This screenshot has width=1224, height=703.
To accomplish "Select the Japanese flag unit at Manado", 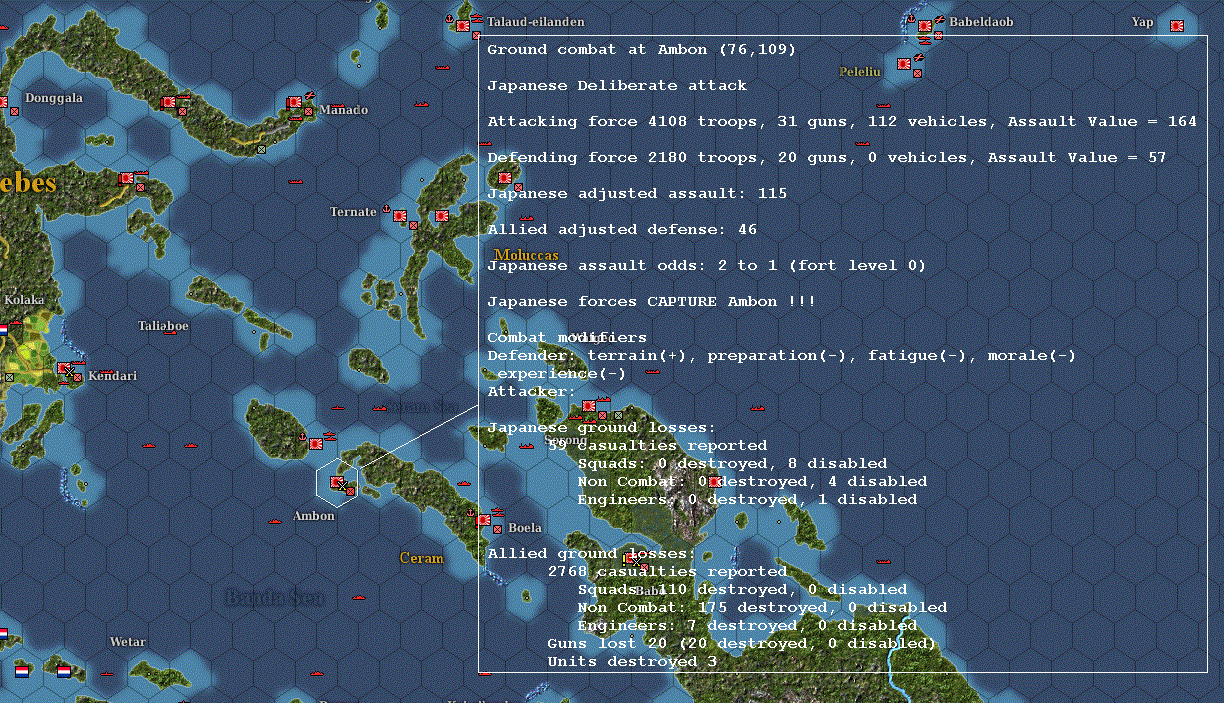I will [x=295, y=103].
